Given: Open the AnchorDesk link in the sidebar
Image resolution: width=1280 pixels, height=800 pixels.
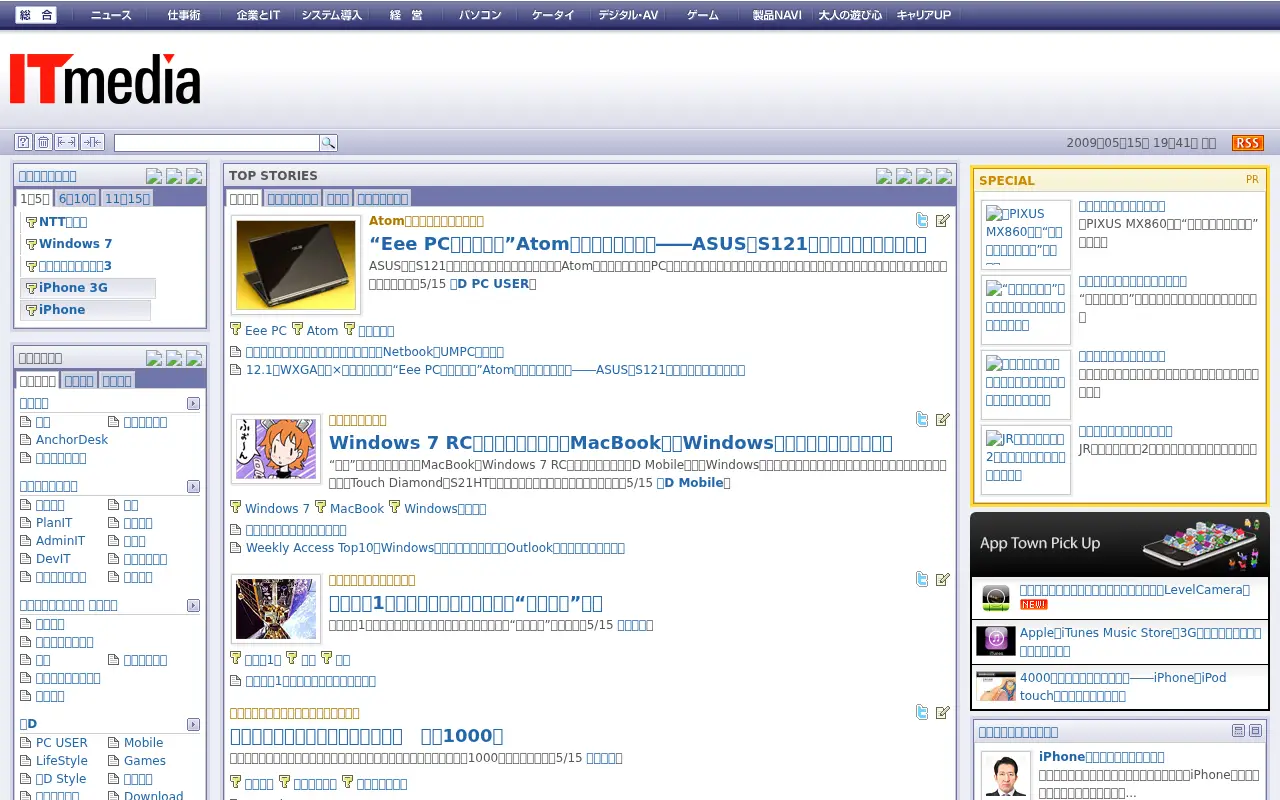Looking at the screenshot, I should (x=72, y=440).
